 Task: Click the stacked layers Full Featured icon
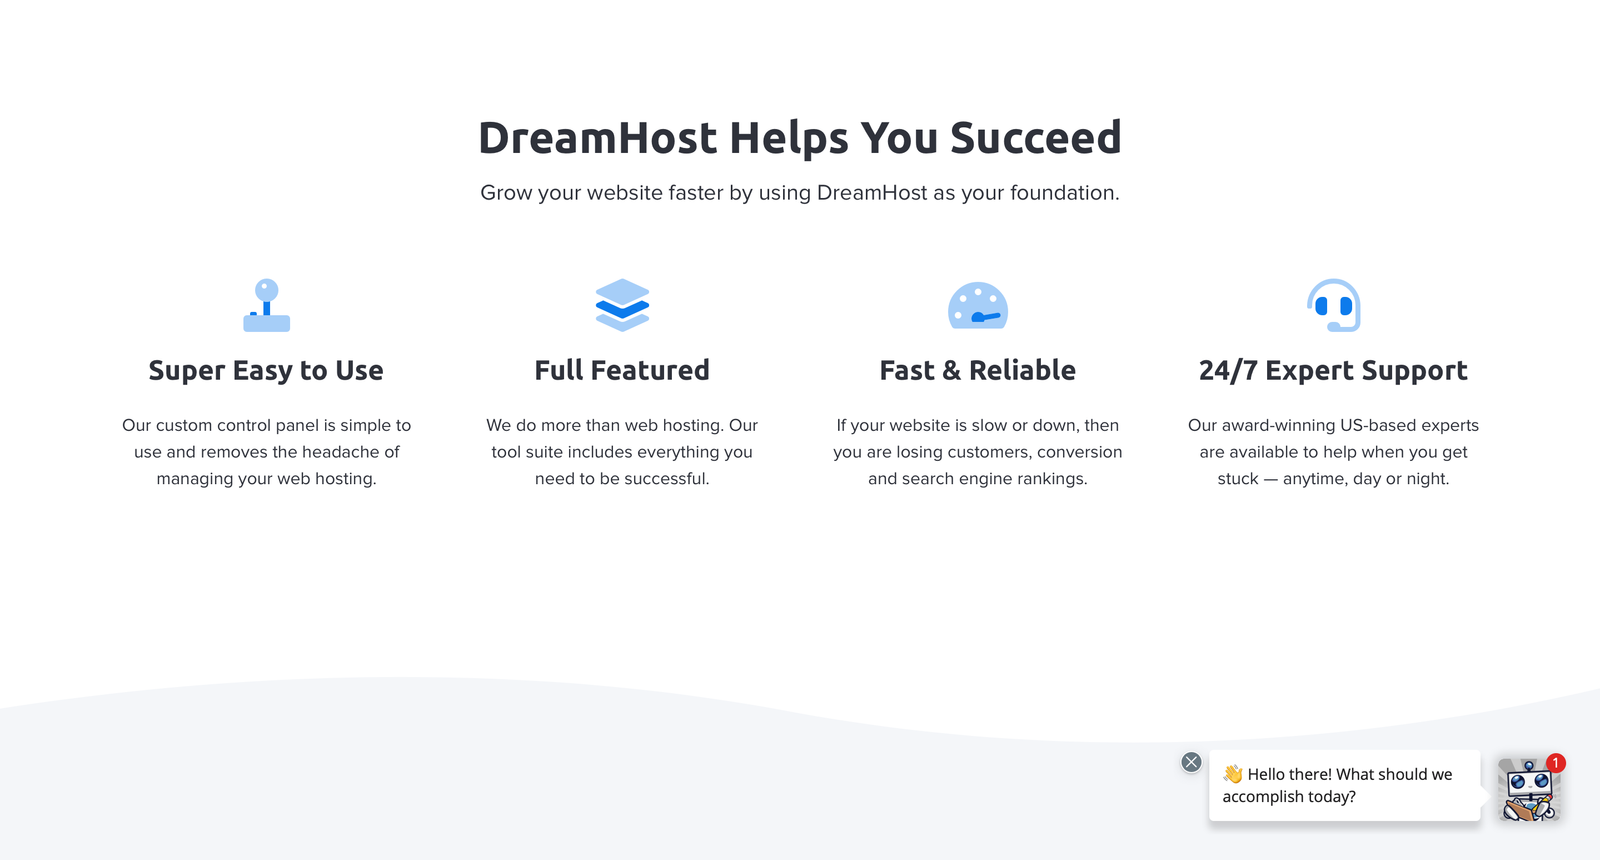tap(622, 305)
